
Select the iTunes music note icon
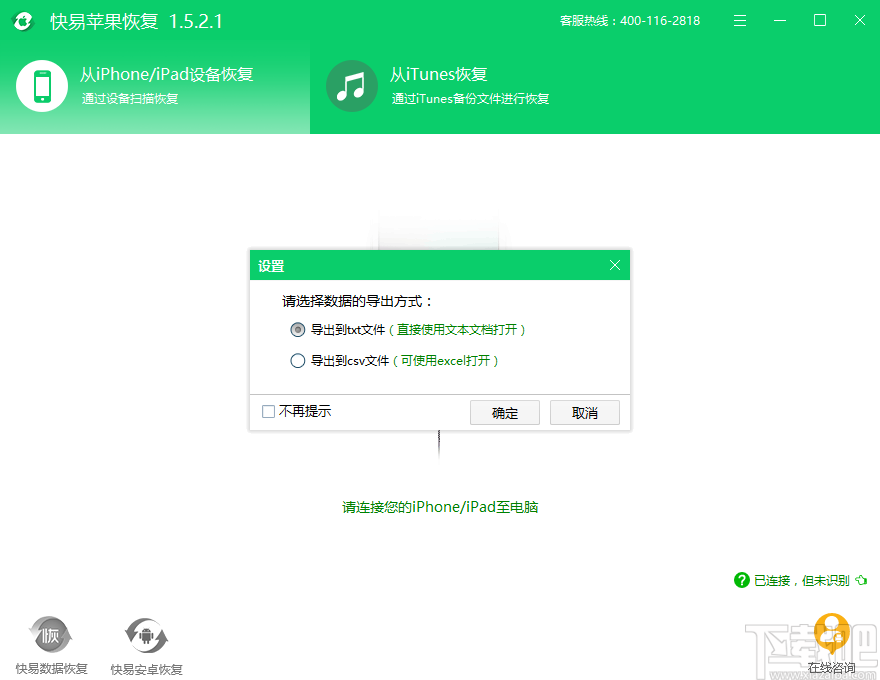[351, 86]
